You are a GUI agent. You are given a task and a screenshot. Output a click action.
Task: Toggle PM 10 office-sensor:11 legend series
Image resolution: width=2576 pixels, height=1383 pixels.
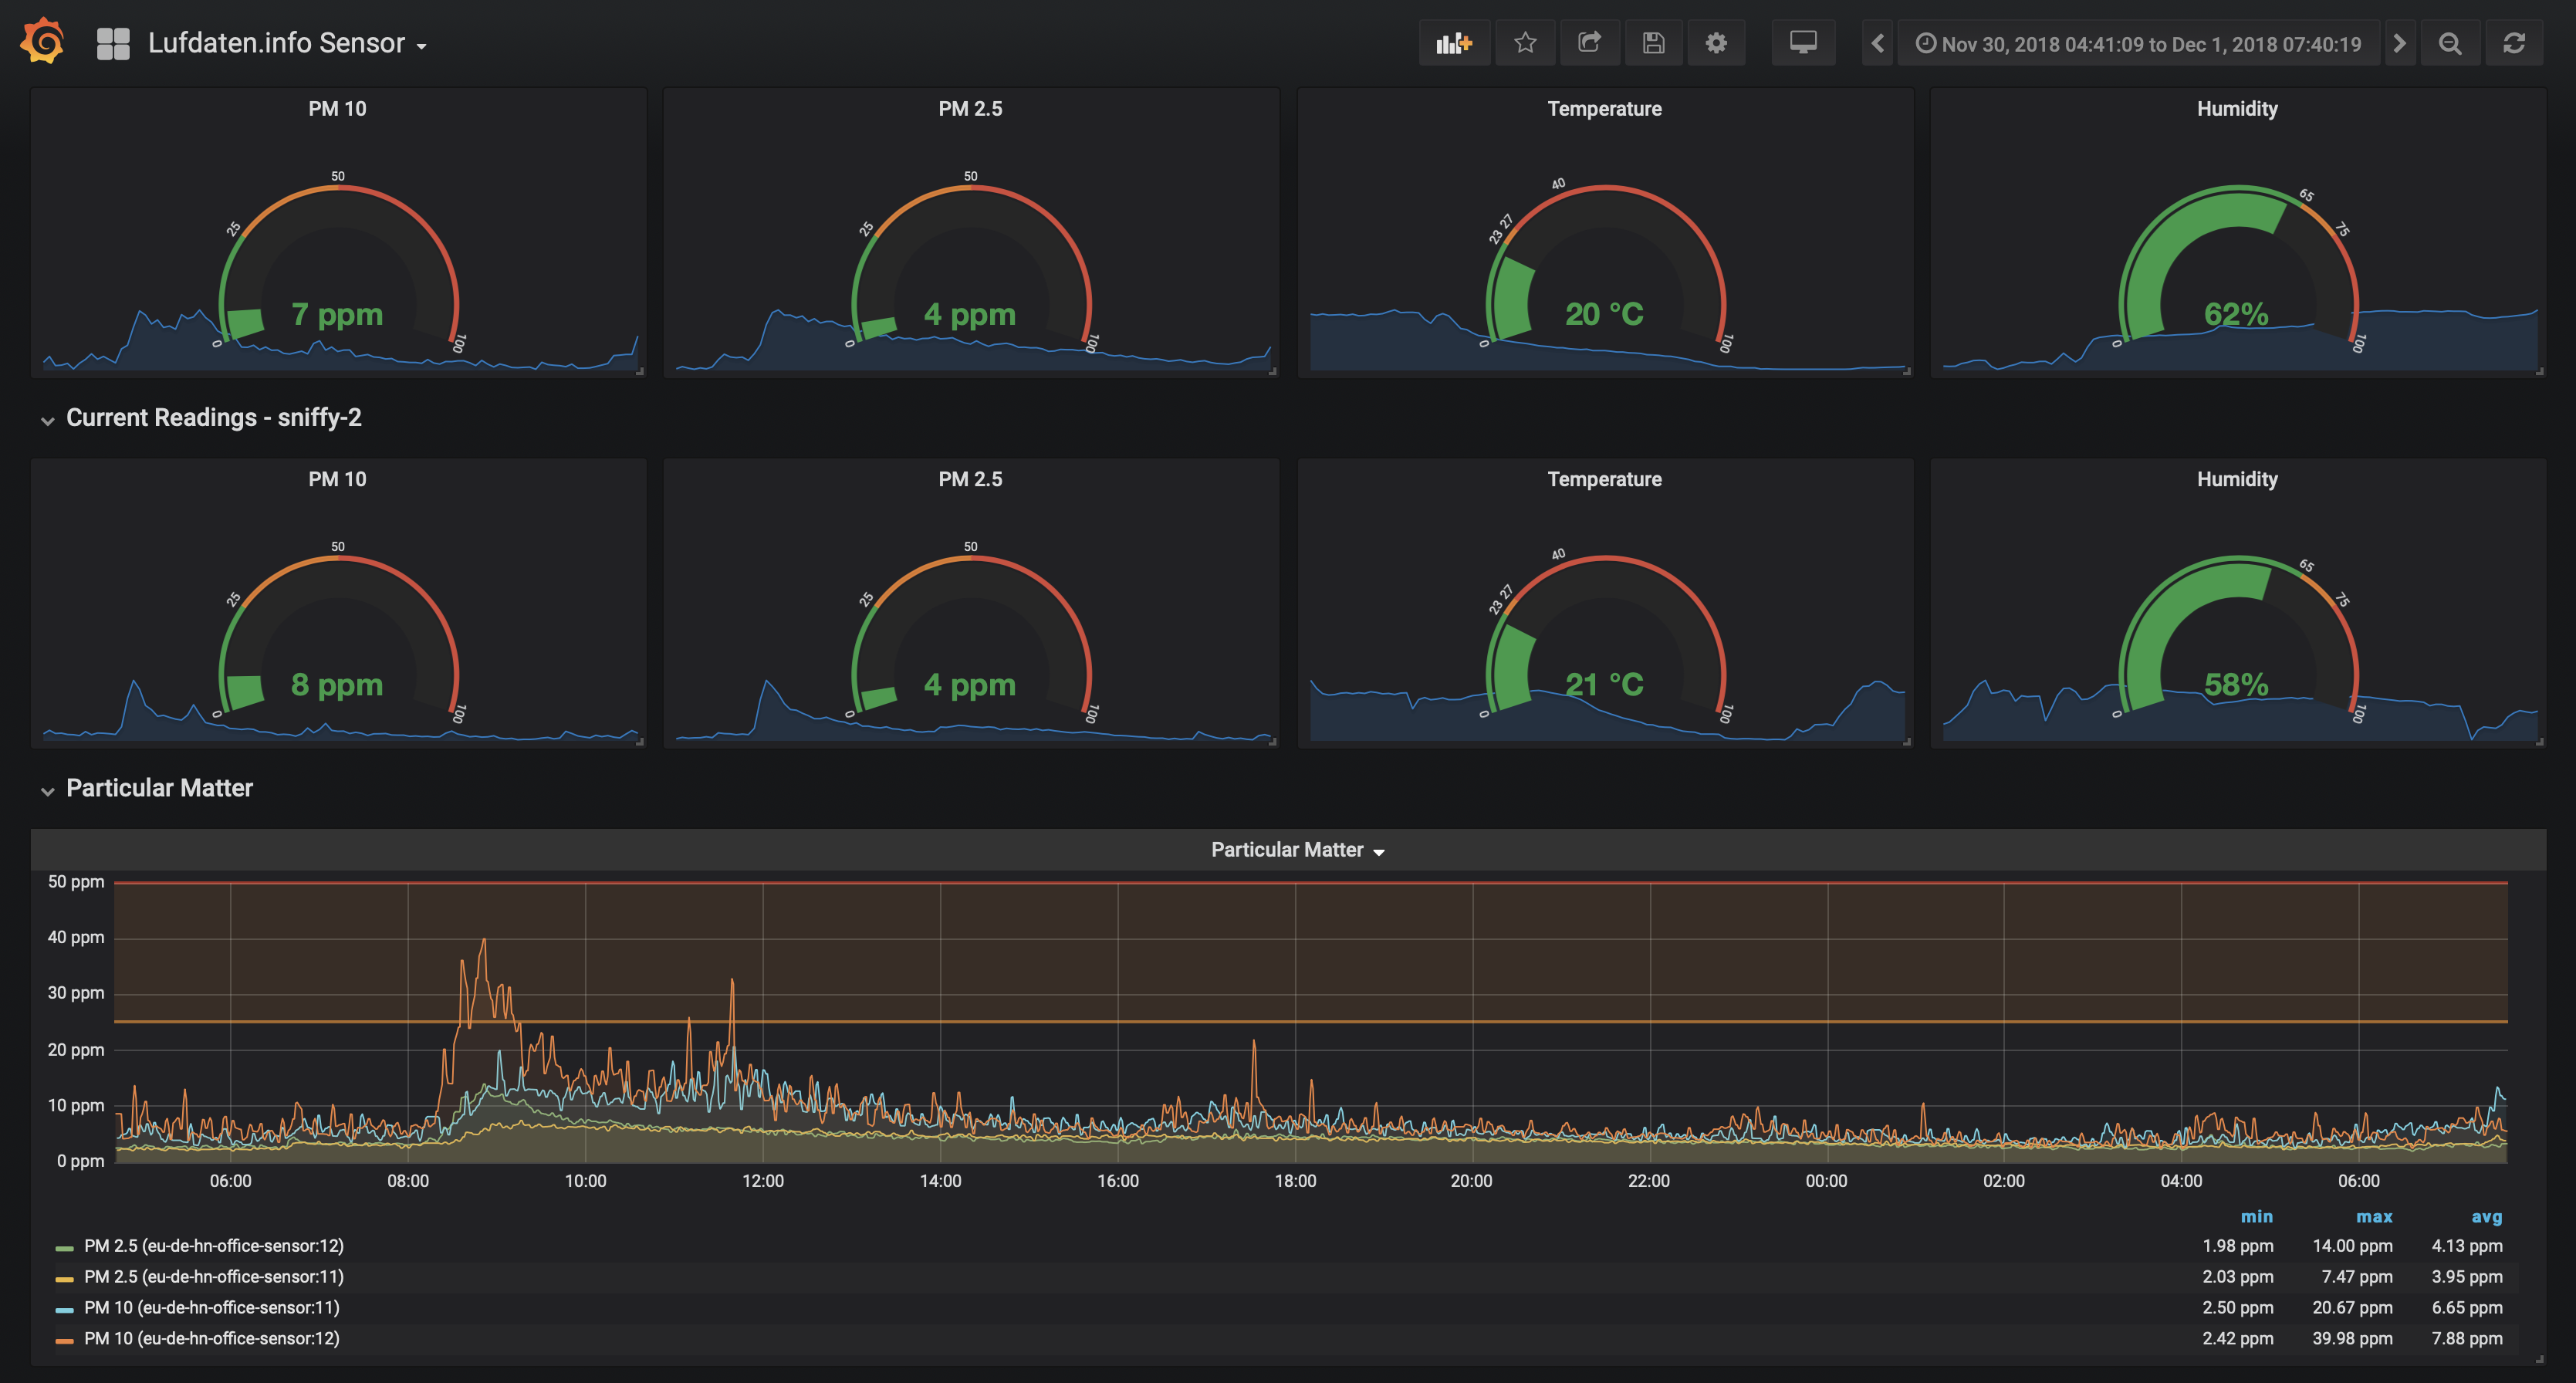[x=211, y=1308]
